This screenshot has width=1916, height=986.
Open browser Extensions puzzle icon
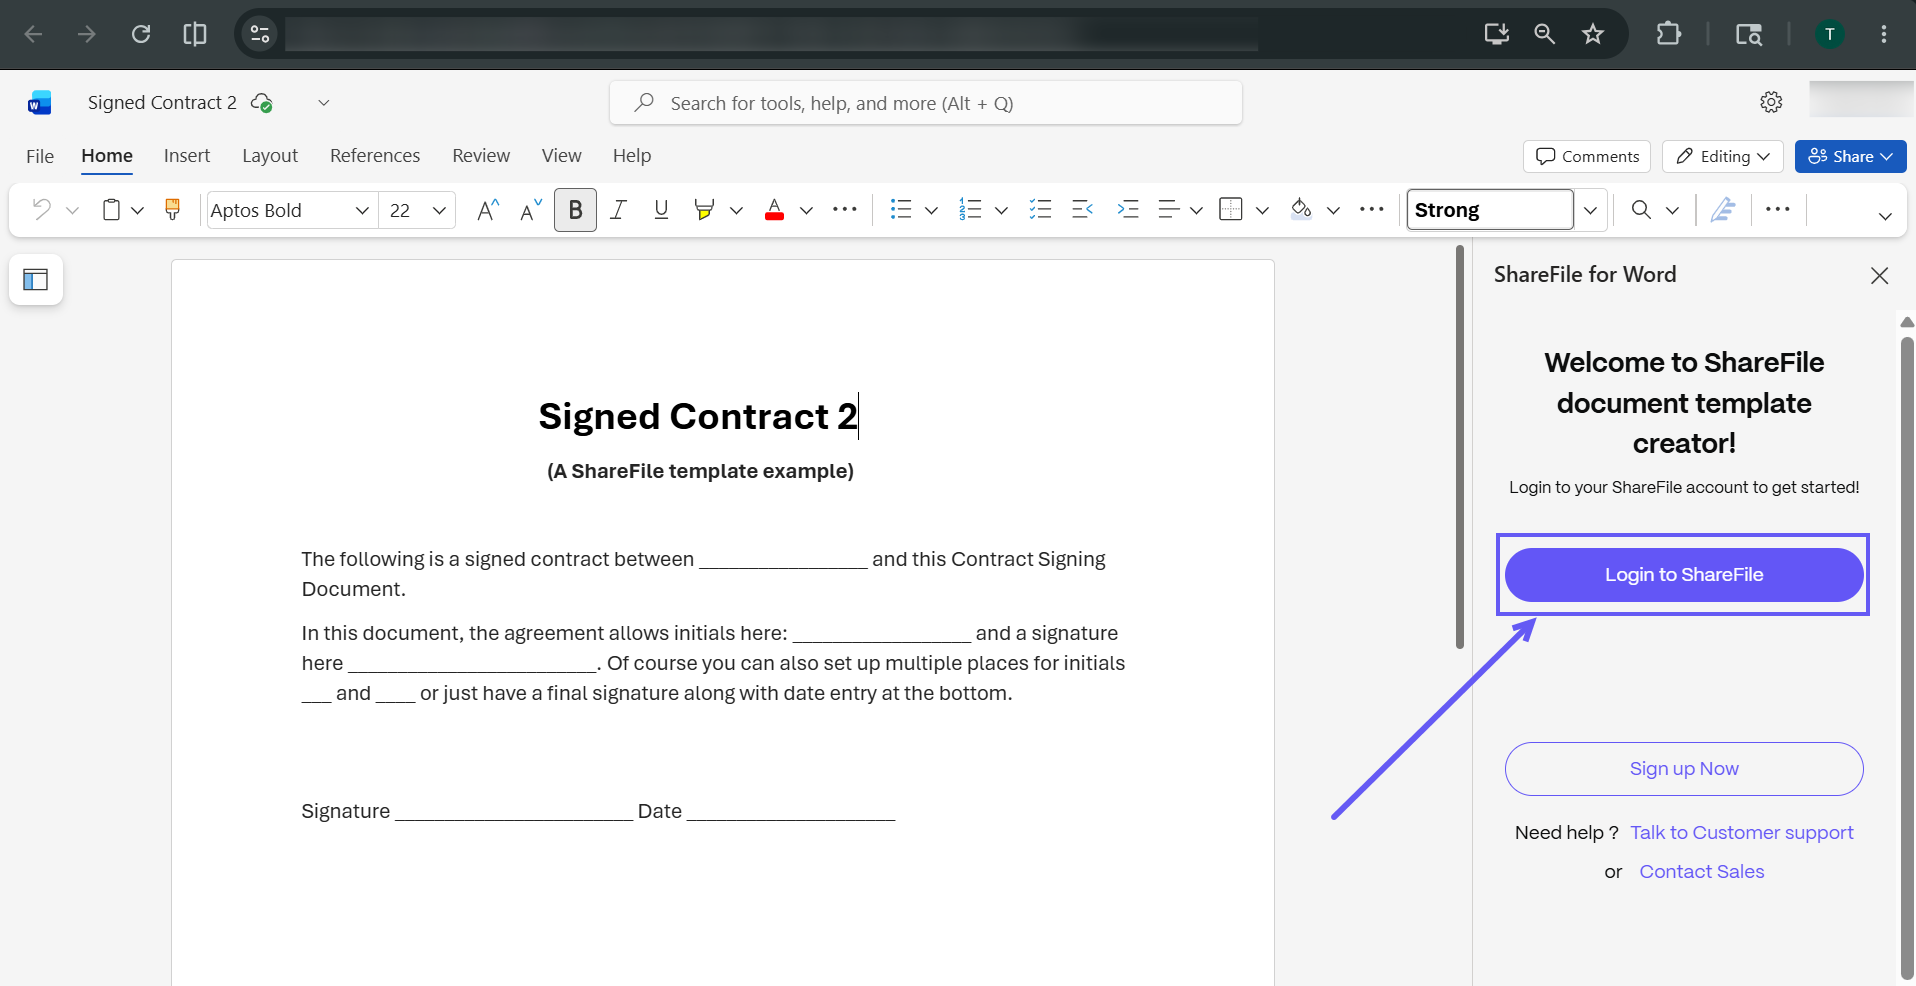(1669, 34)
